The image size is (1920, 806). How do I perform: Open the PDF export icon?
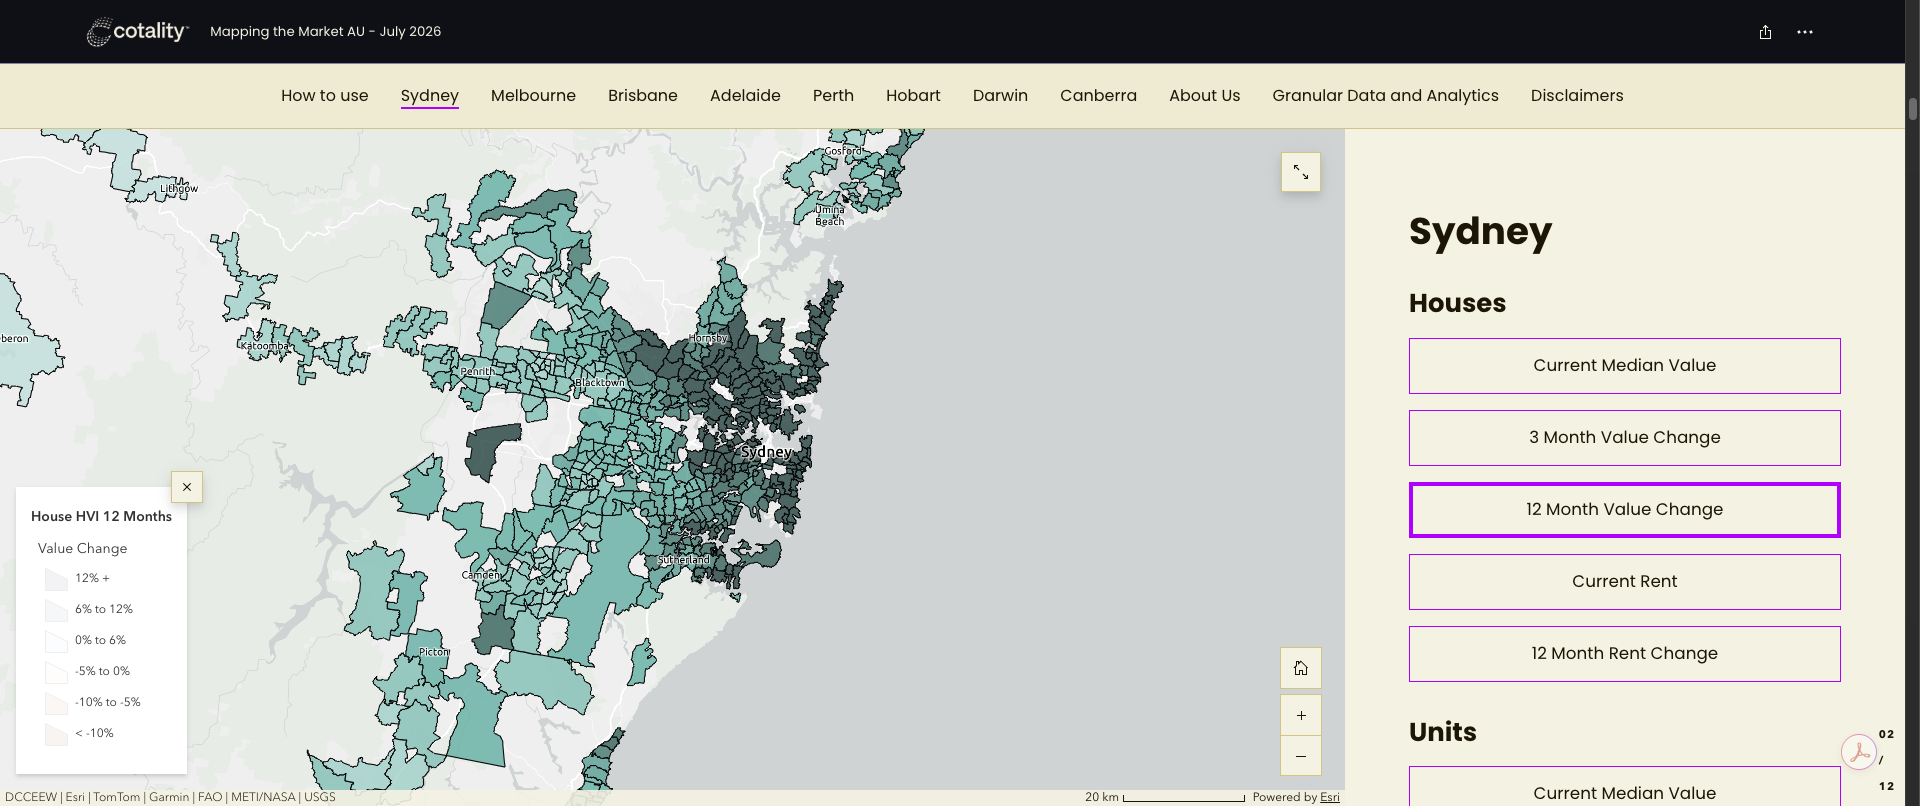point(1859,751)
